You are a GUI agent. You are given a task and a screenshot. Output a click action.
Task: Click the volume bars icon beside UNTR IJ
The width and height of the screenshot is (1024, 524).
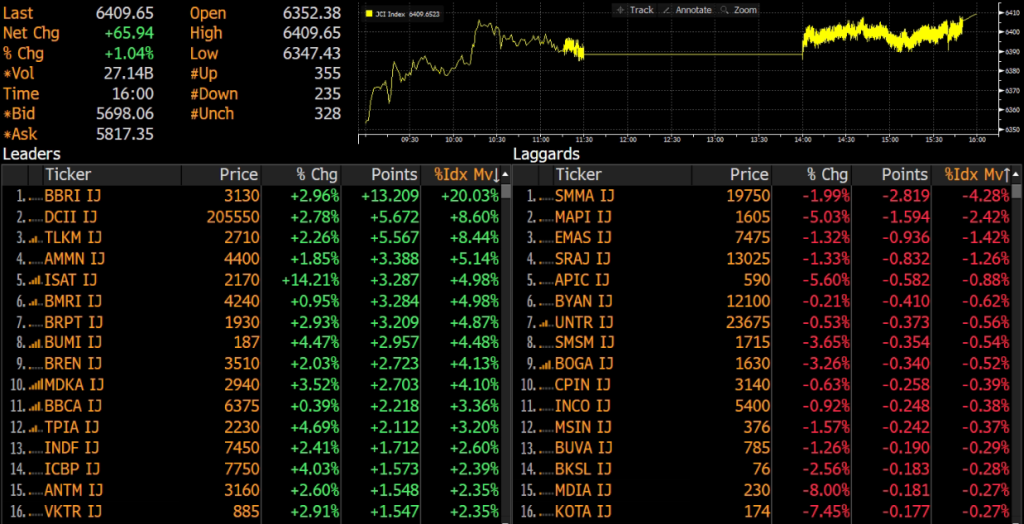coord(547,322)
